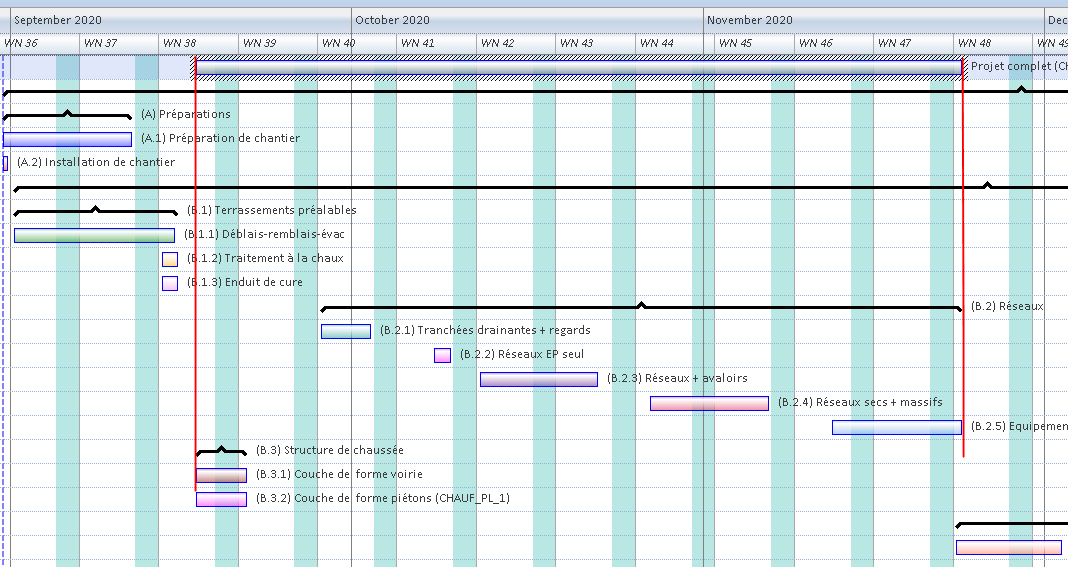Select the (B.1) Terrassements préalables summary bracket
The height and width of the screenshot is (567, 1068).
point(95,211)
